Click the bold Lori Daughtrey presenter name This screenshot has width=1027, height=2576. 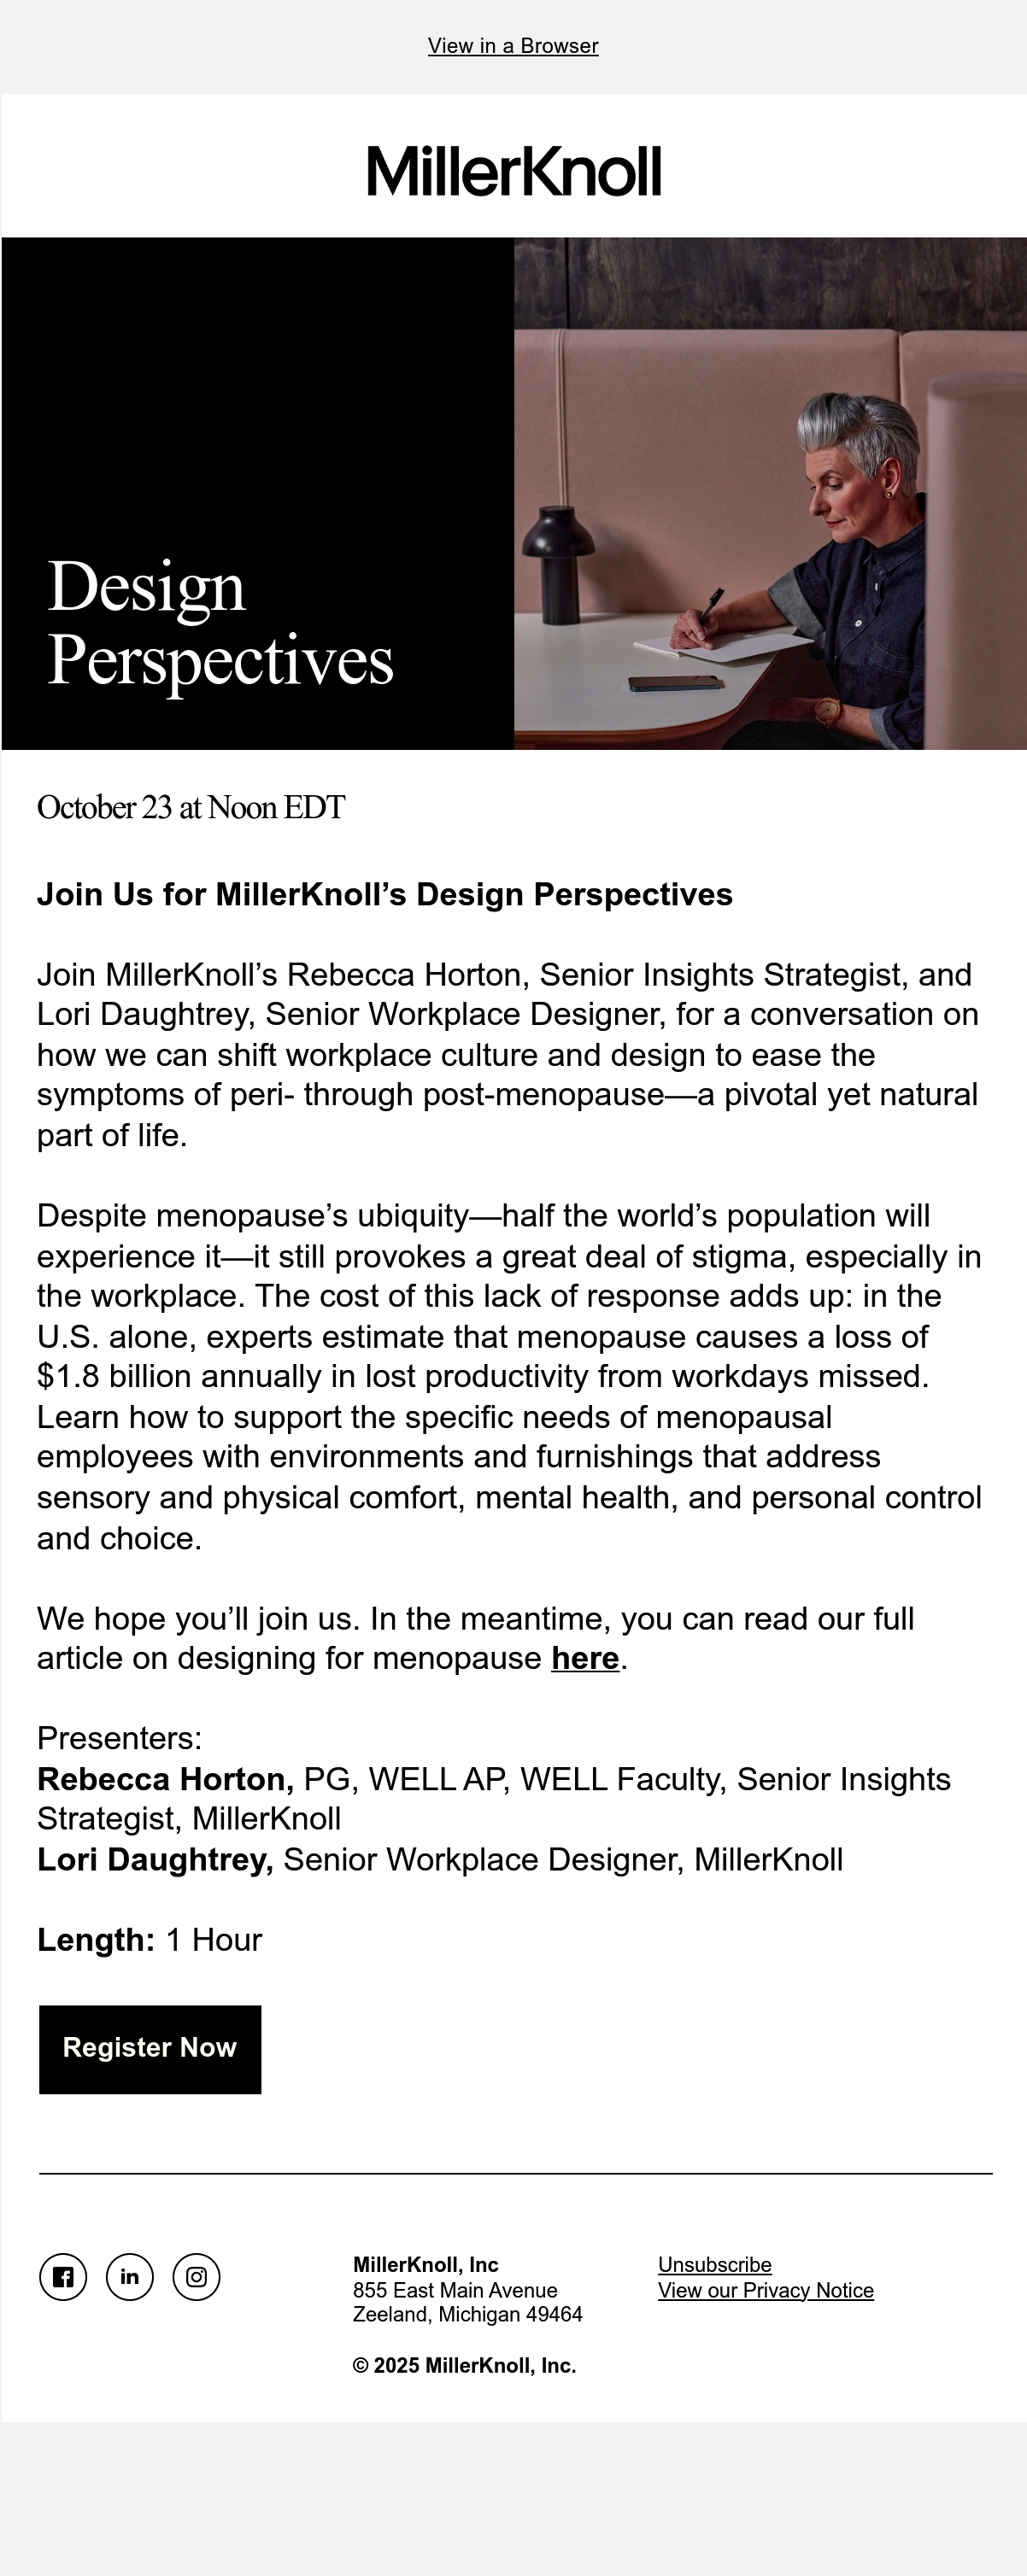pyautogui.click(x=155, y=1859)
